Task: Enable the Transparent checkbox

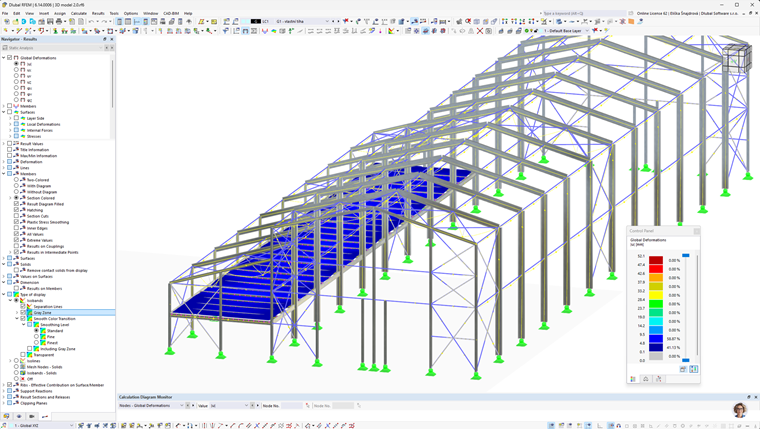Action: click(23, 355)
